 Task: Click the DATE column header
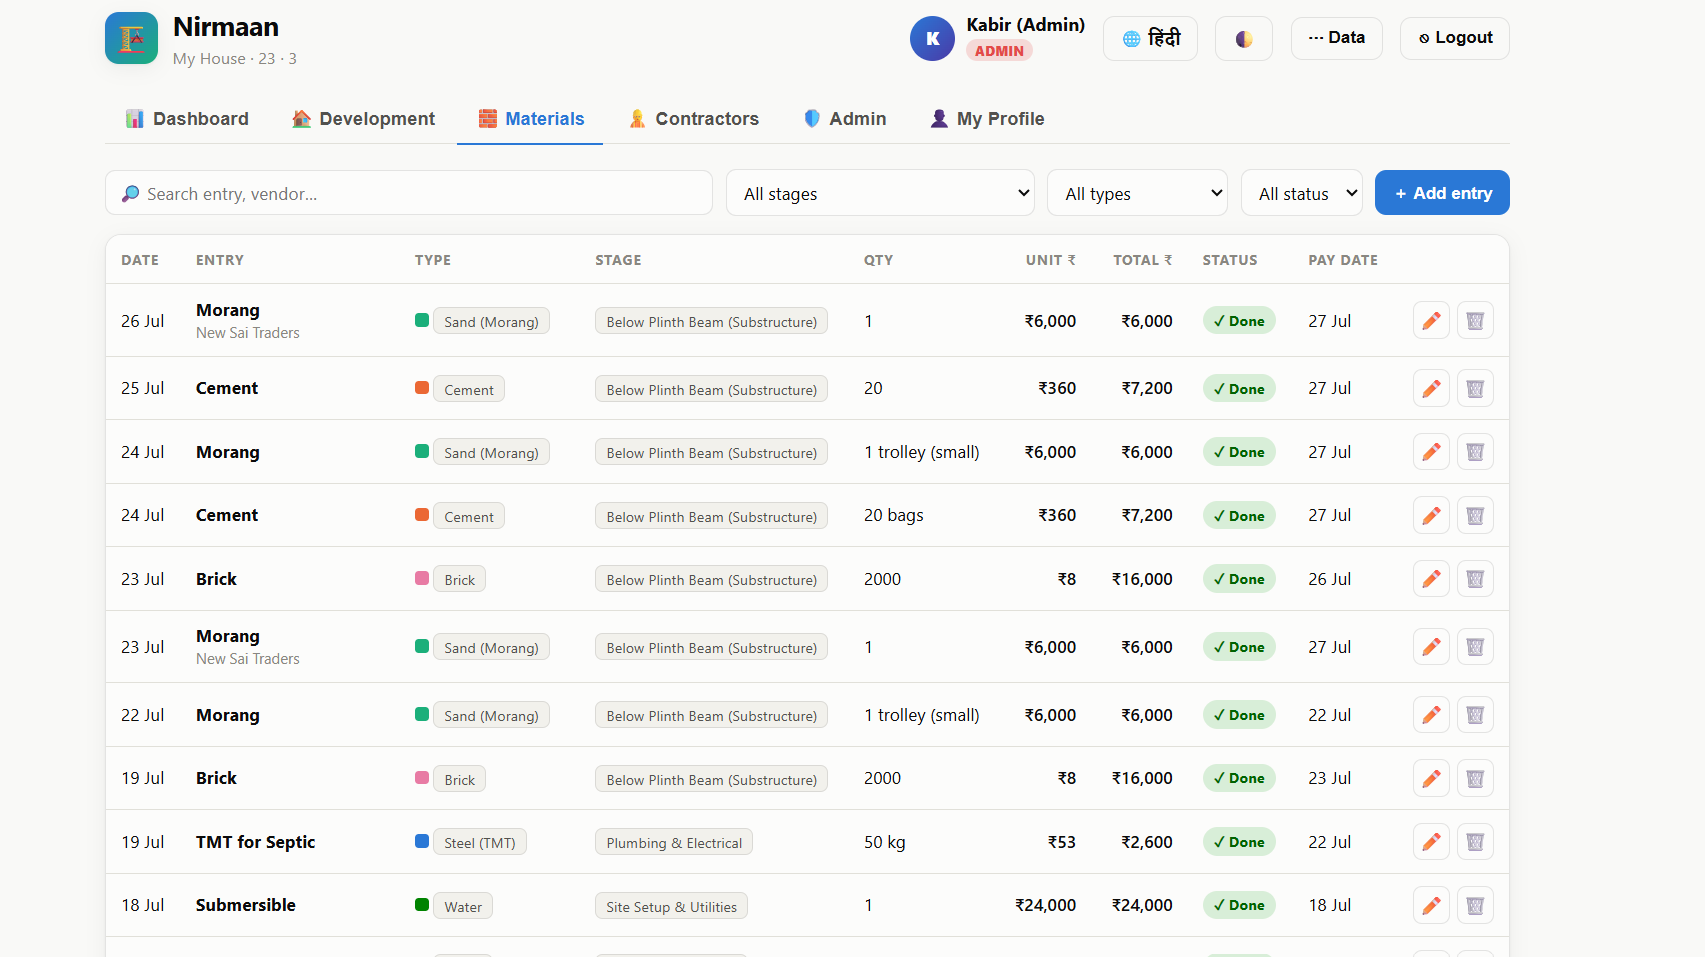(x=140, y=260)
